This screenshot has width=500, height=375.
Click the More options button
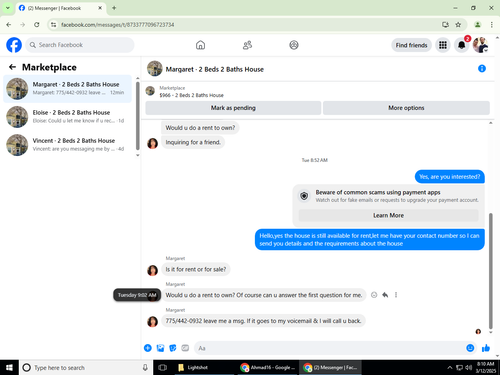pos(406,108)
